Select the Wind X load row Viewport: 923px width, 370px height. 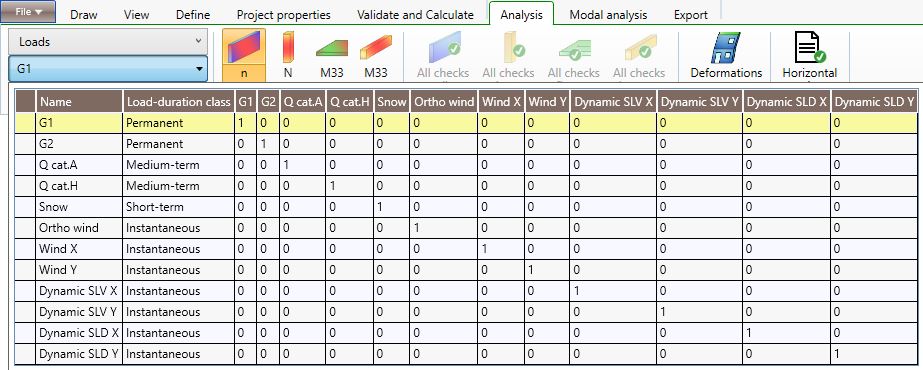click(x=466, y=249)
